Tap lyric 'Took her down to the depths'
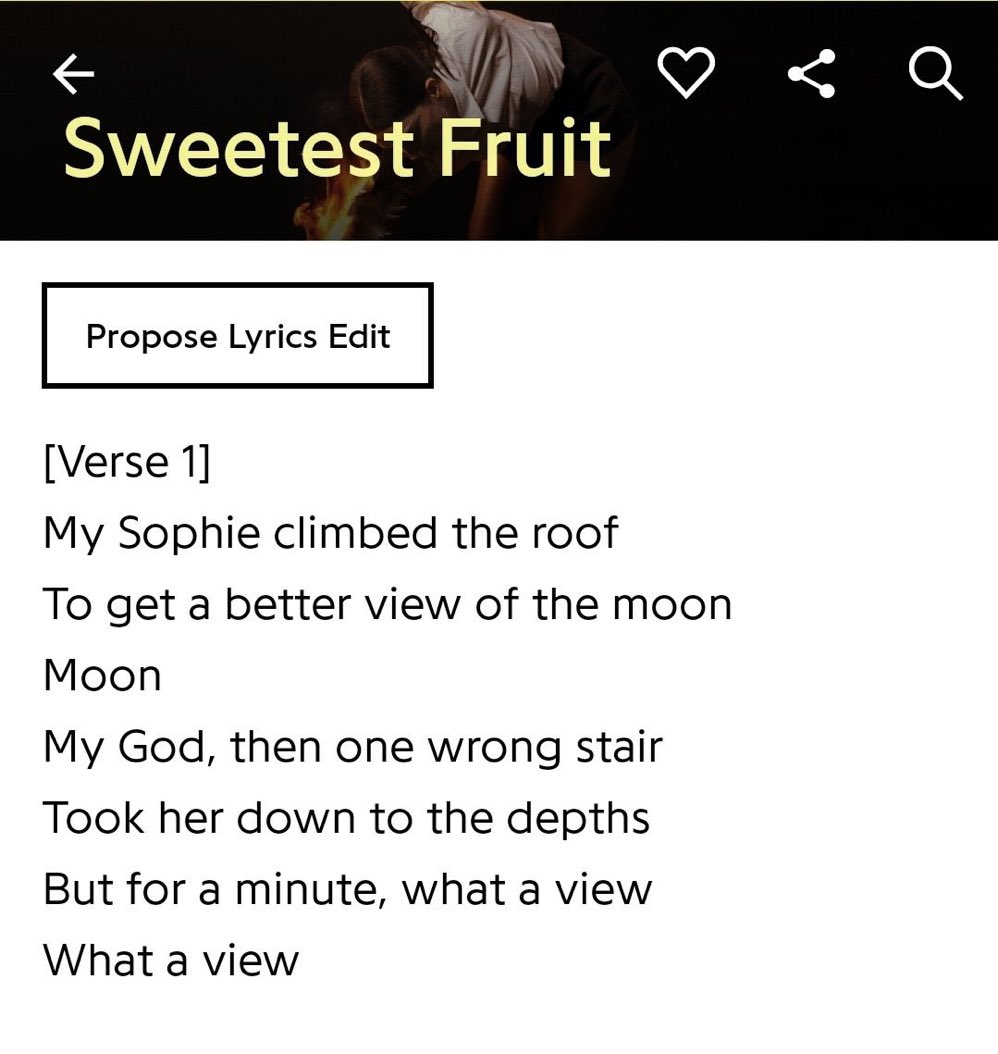 click(x=346, y=819)
